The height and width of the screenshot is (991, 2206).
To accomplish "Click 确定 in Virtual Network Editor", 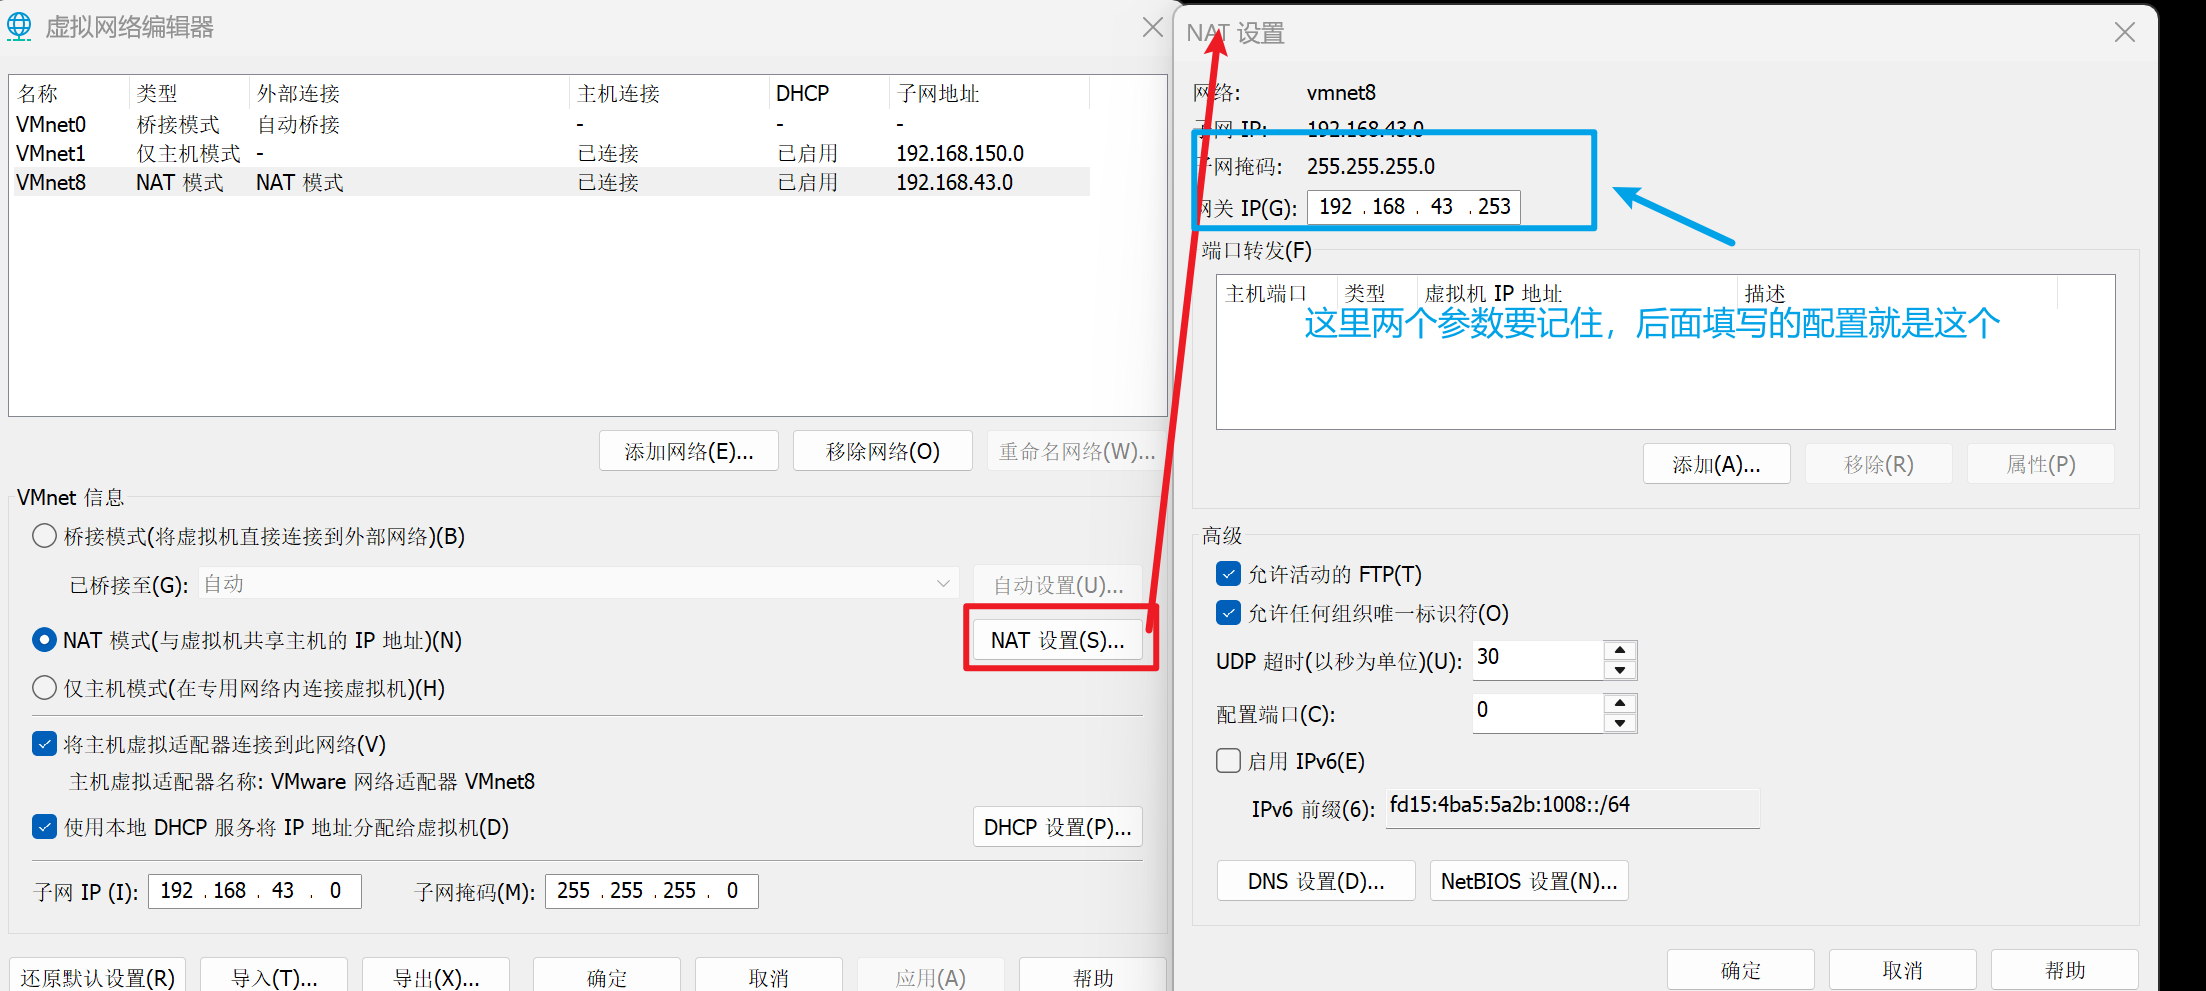I will click(607, 977).
